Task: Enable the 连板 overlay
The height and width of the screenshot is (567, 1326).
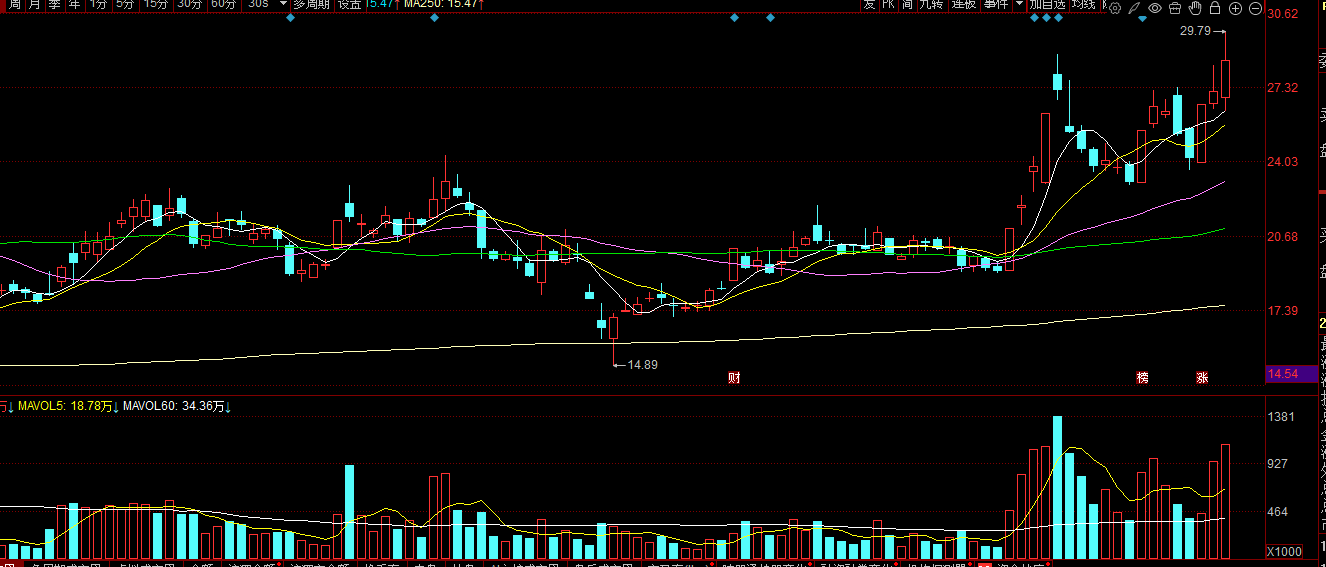Action: click(x=964, y=4)
